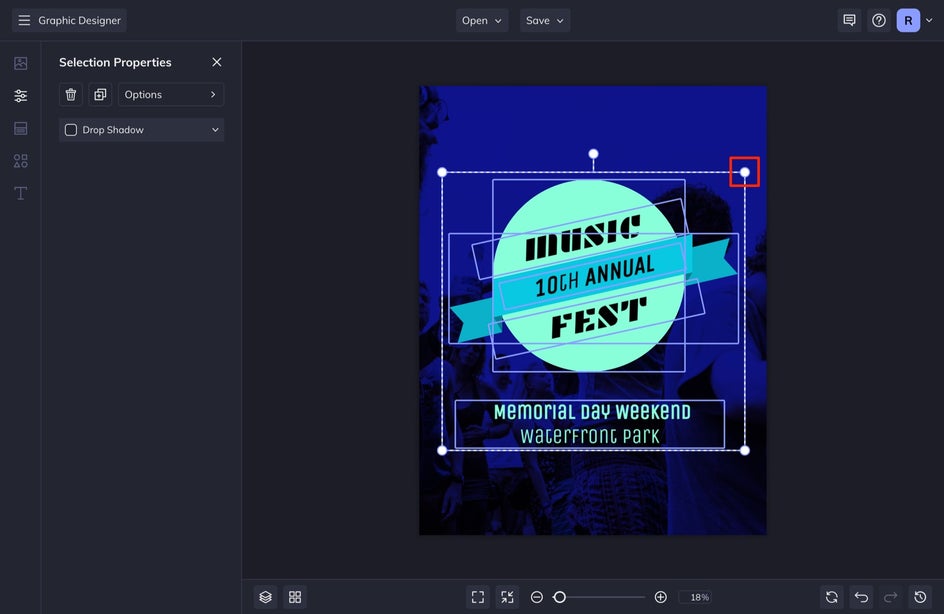Open the Image Manager sidebar icon
This screenshot has height=614, width=944.
click(x=20, y=63)
